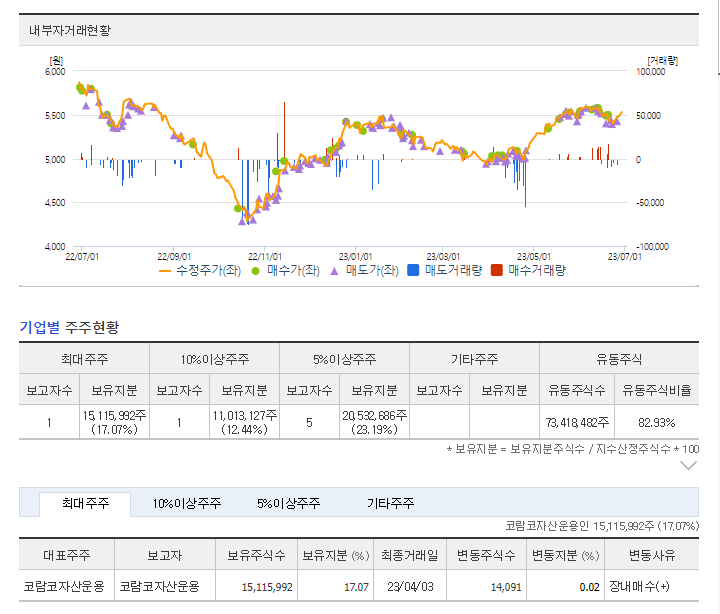
Task: Click the summary line 코람코자산운용인 15,115,992주 (17.07%)
Action: (602, 526)
